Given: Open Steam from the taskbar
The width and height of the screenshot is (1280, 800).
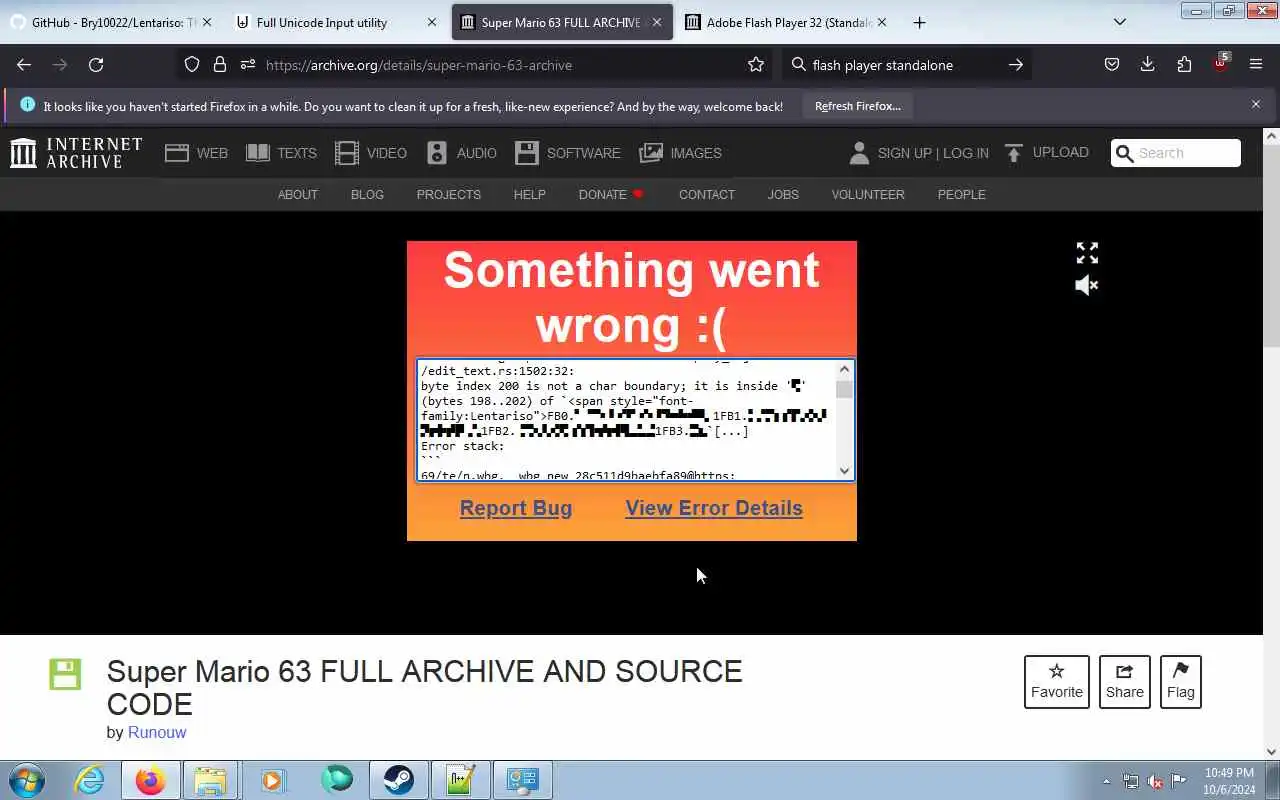Looking at the screenshot, I should [x=397, y=780].
